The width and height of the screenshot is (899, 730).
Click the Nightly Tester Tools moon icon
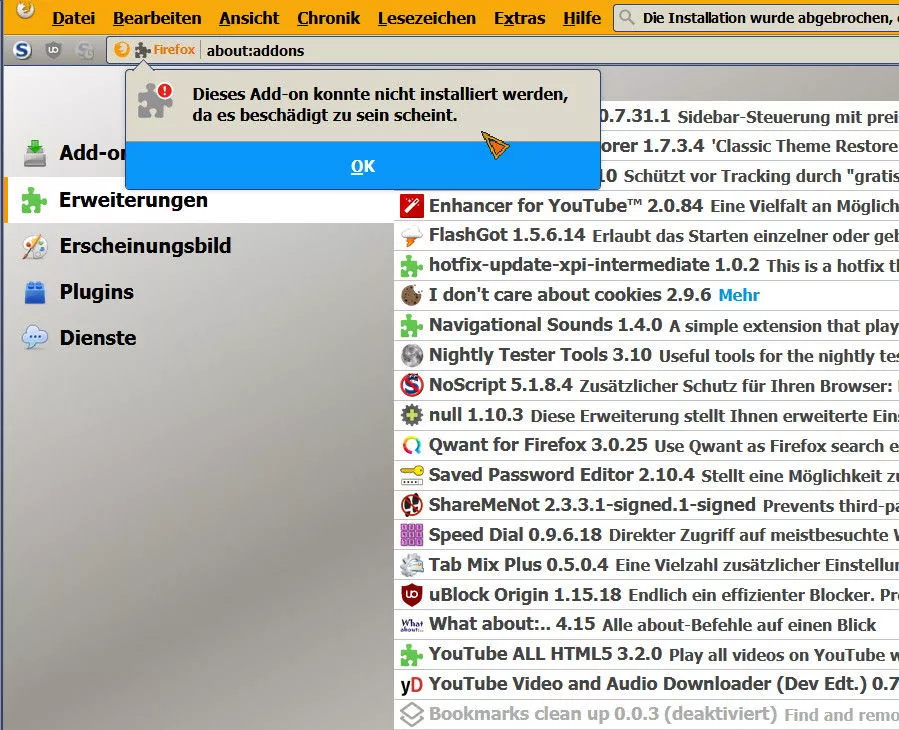[412, 356]
